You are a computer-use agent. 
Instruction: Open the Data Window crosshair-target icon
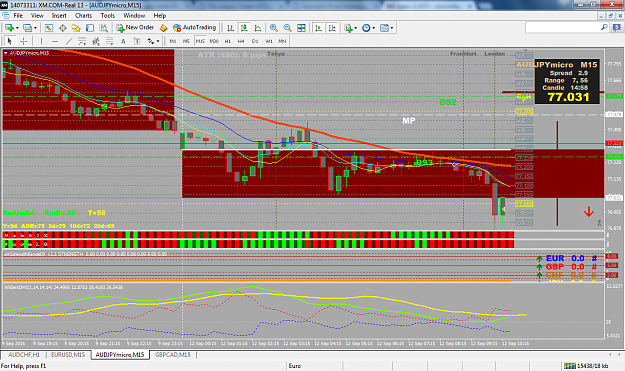(63, 27)
